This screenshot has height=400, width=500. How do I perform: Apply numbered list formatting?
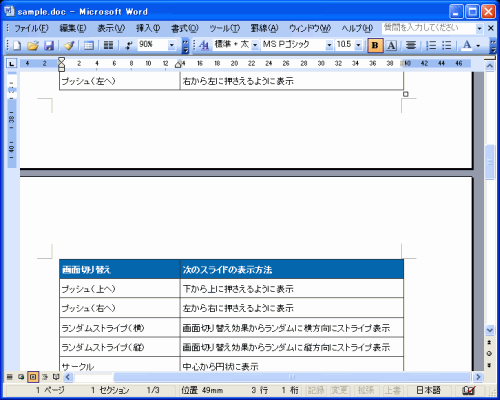click(431, 45)
